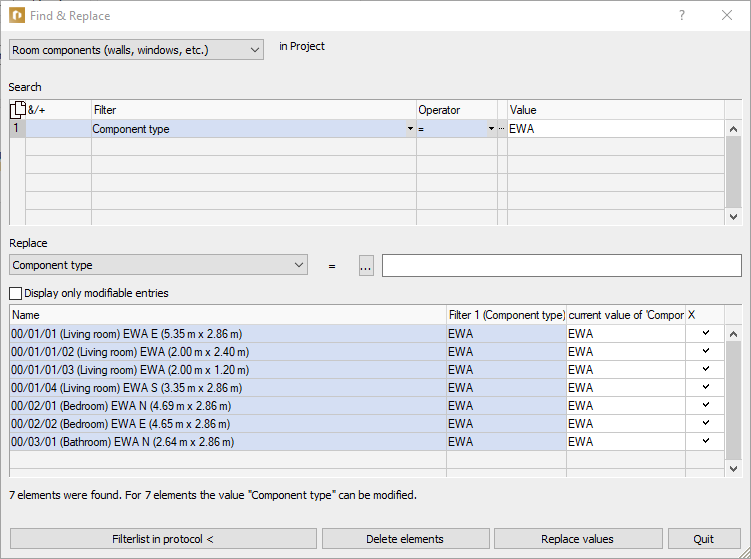
Task: Click the Filterlist in protocol button
Action: [163, 539]
